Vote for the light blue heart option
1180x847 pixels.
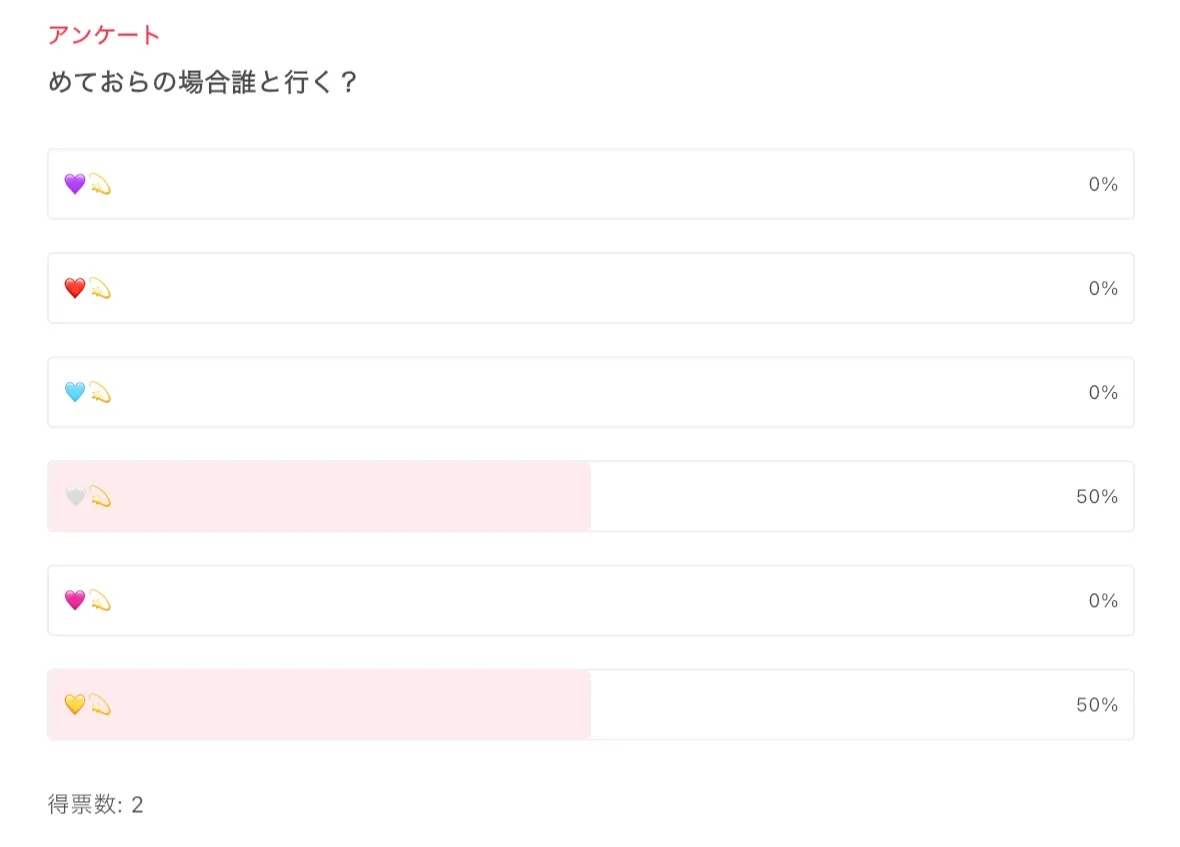(x=590, y=392)
